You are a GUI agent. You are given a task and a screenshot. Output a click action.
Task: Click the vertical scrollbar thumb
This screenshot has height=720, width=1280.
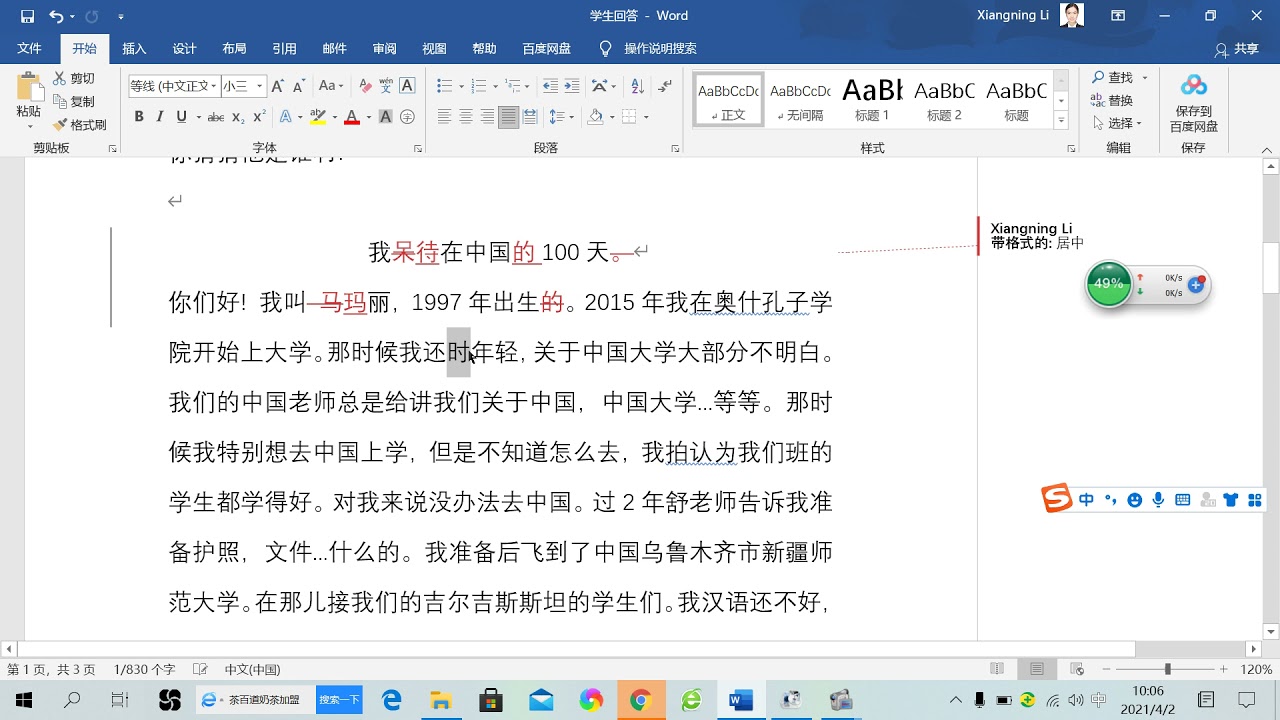click(1270, 268)
